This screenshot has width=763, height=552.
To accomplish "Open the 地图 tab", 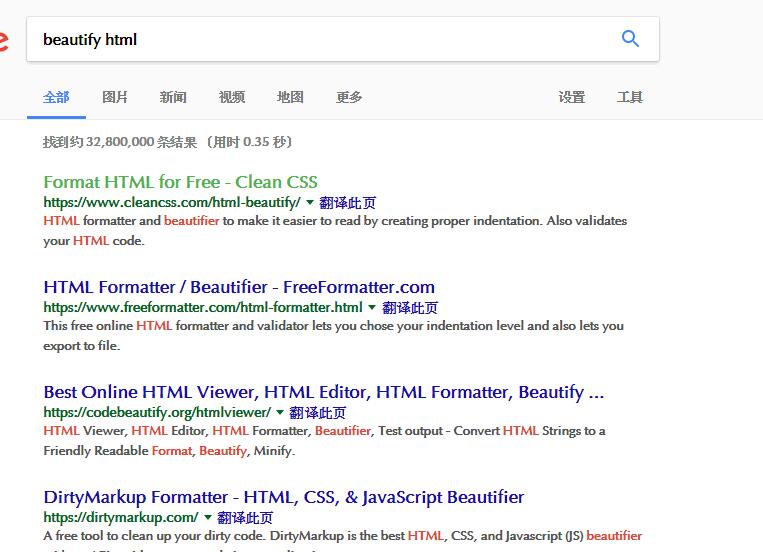I will [x=290, y=97].
